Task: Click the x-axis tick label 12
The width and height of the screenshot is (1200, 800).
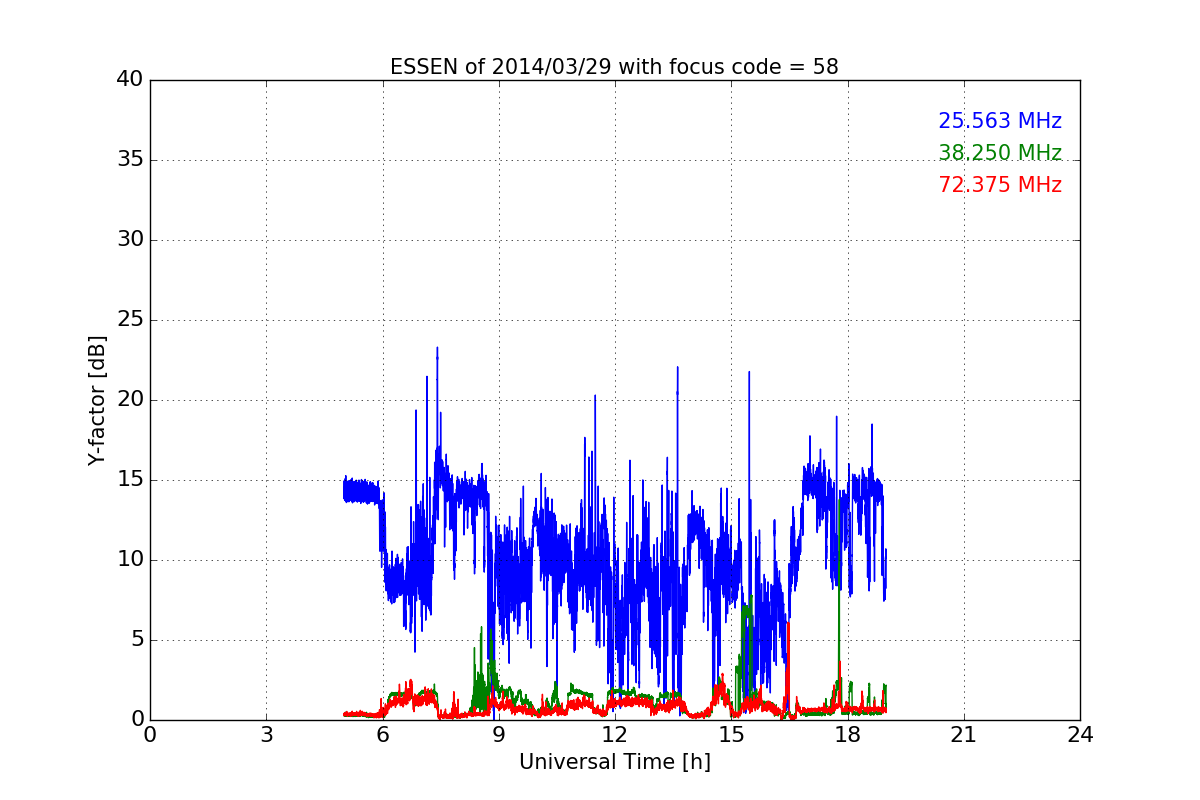Action: (615, 735)
